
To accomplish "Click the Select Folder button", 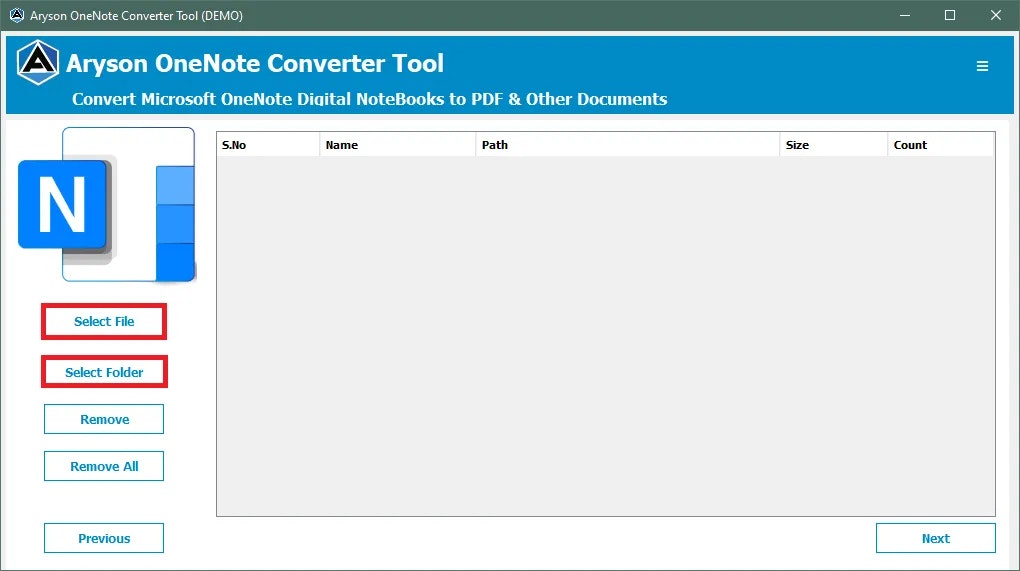I will click(x=104, y=372).
